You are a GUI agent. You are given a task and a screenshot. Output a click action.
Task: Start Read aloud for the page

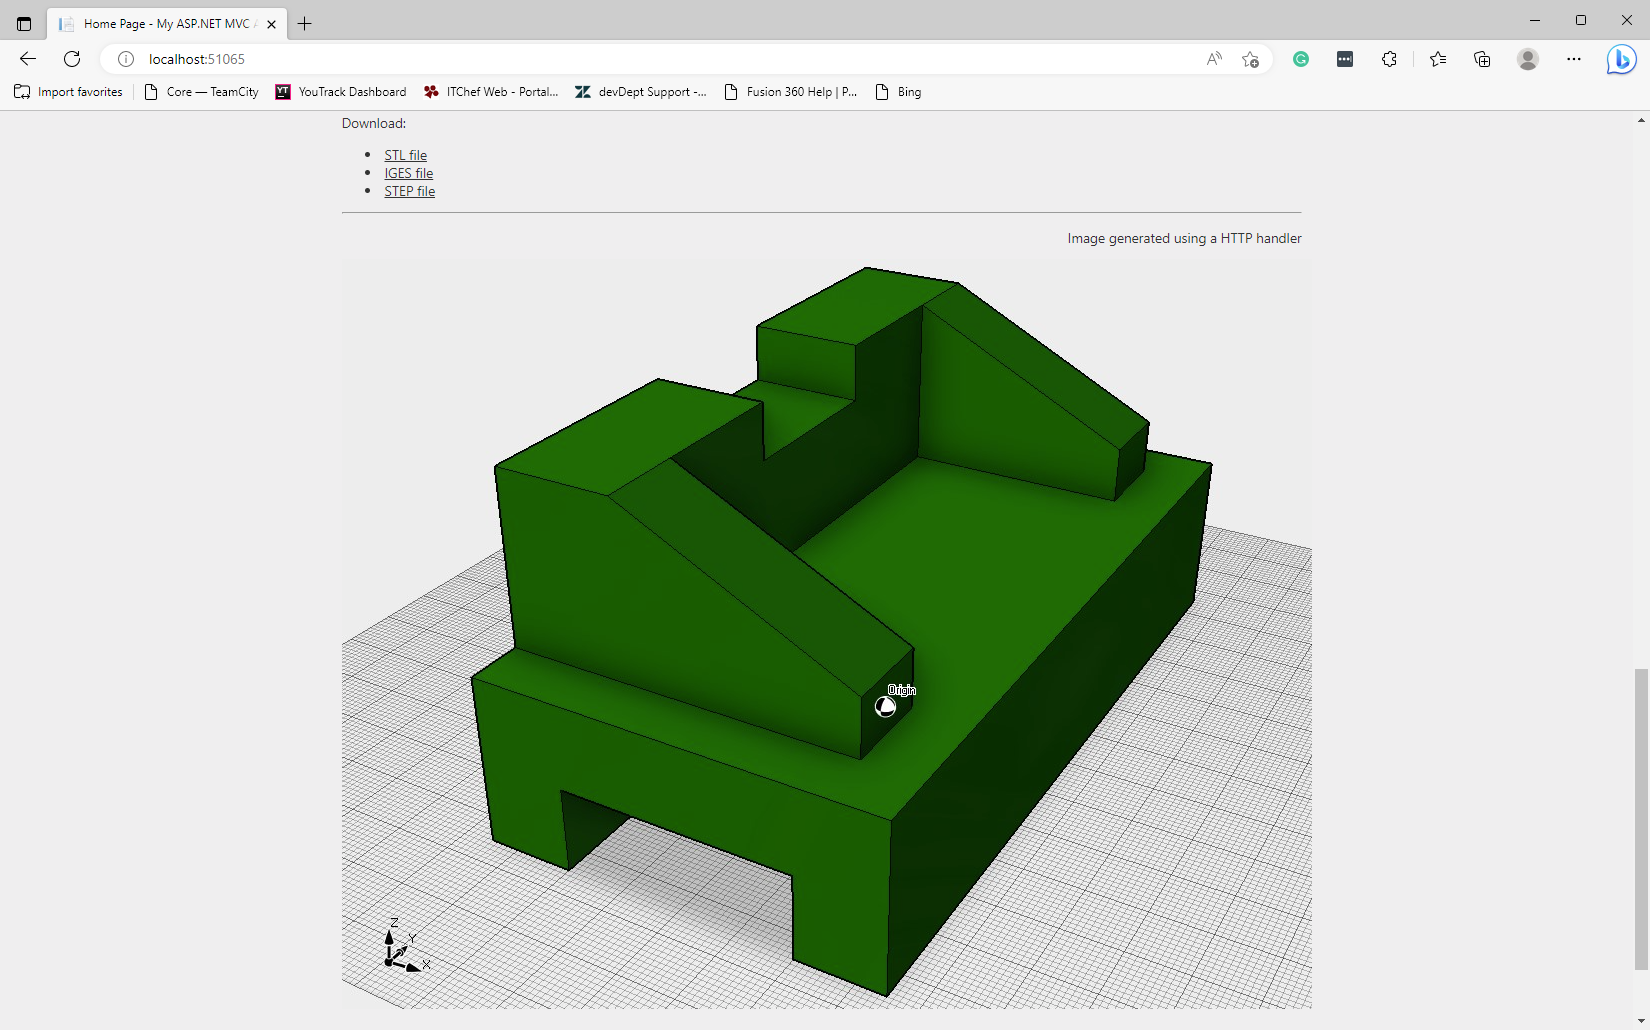pyautogui.click(x=1213, y=59)
